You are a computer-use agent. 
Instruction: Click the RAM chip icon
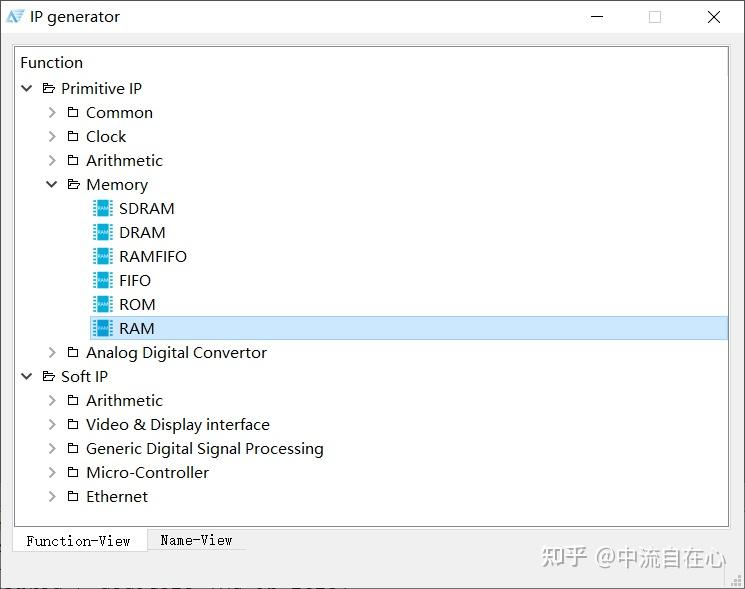(102, 328)
